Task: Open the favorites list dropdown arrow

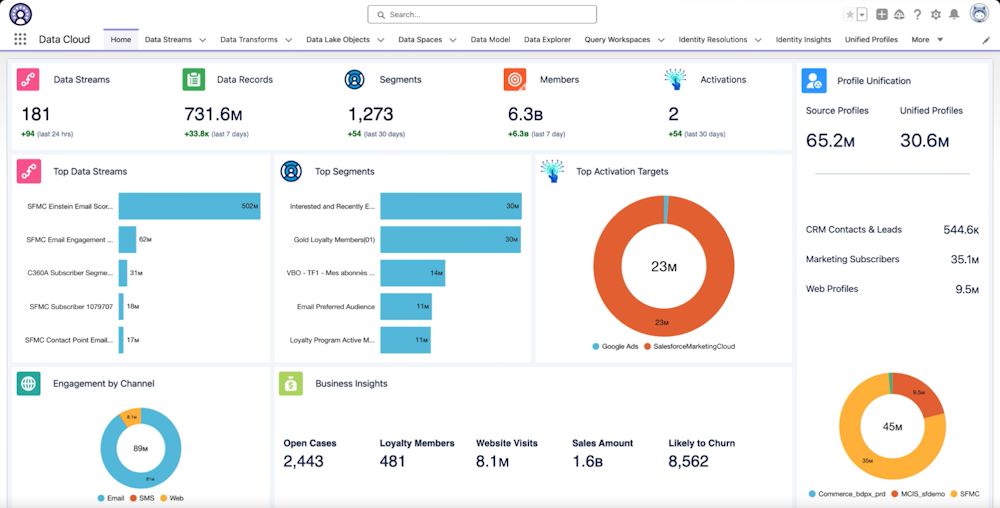Action: [862, 14]
